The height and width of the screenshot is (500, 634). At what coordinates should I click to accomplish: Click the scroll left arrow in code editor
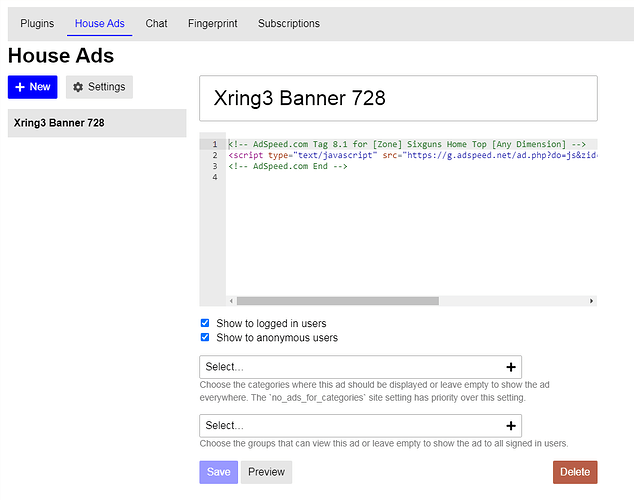[x=231, y=301]
